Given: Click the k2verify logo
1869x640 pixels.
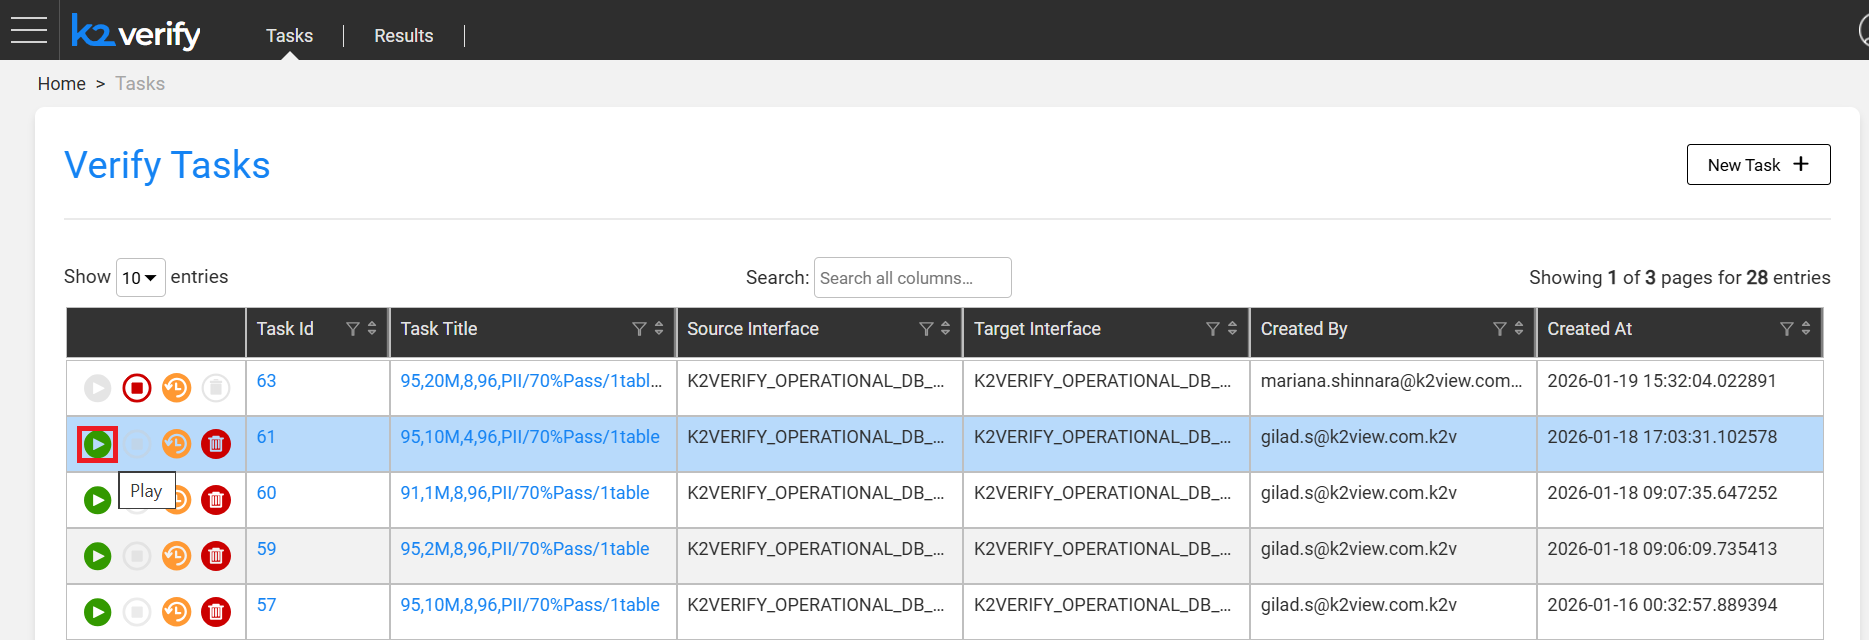Looking at the screenshot, I should coord(136,32).
